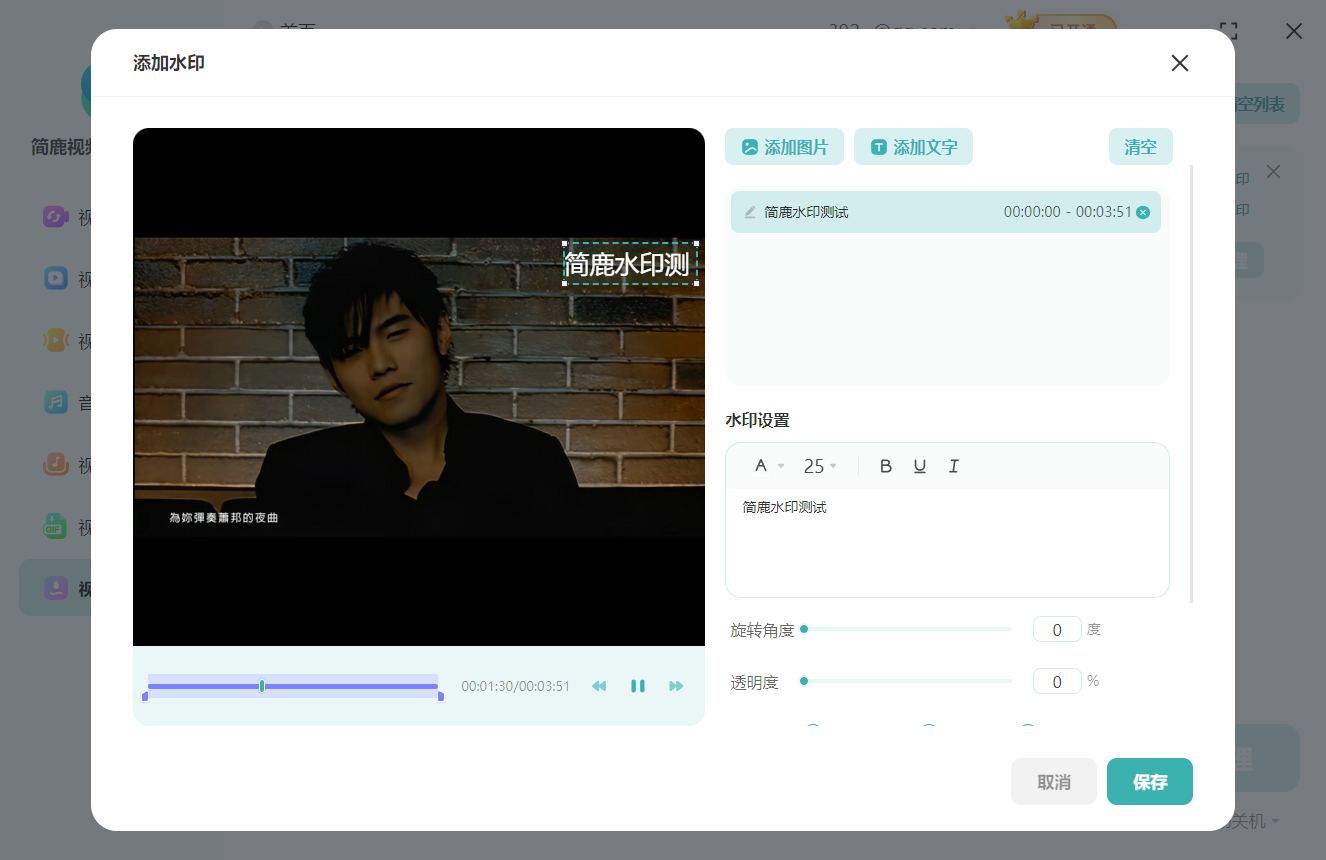Click the 旋转角度 slider handle
The width and height of the screenshot is (1326, 860).
click(804, 629)
